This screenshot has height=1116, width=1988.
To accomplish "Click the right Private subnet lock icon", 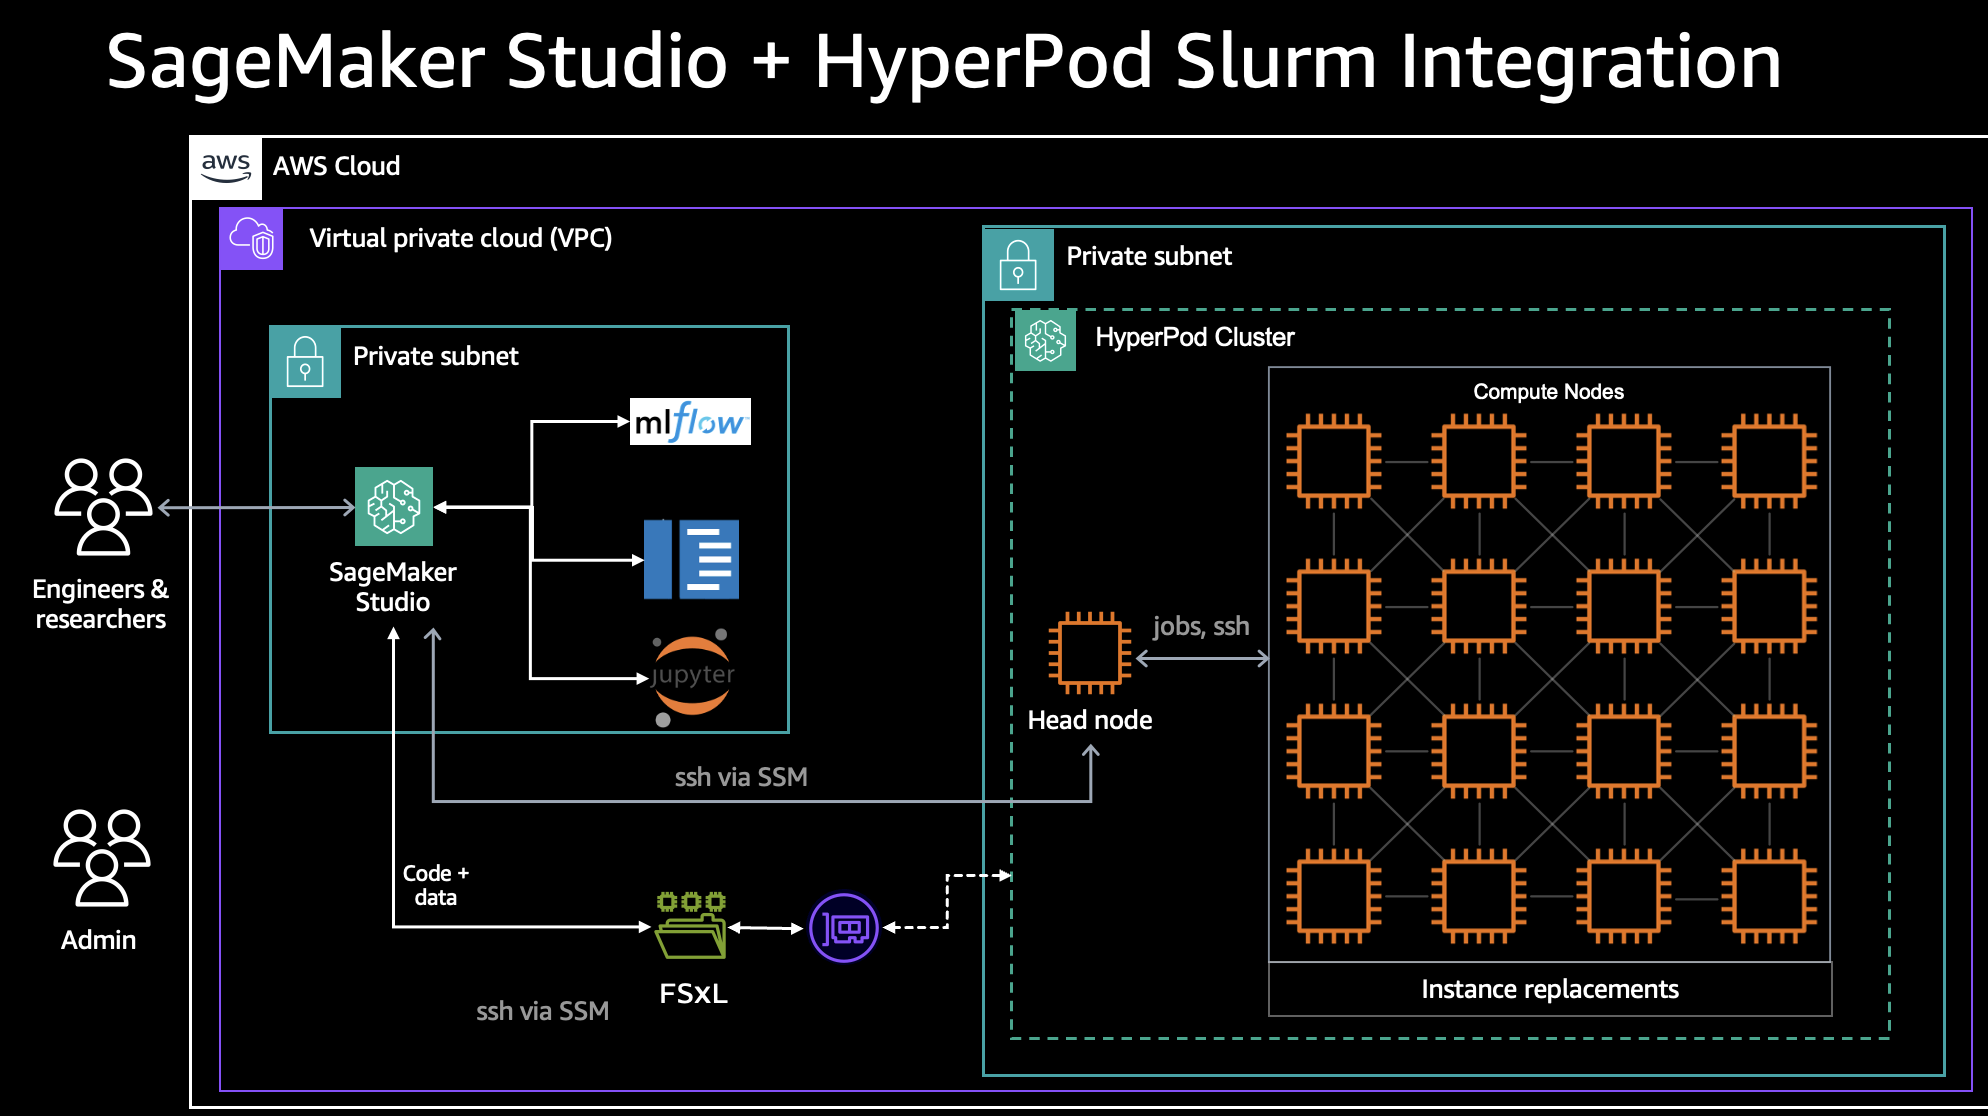I will pyautogui.click(x=1018, y=265).
